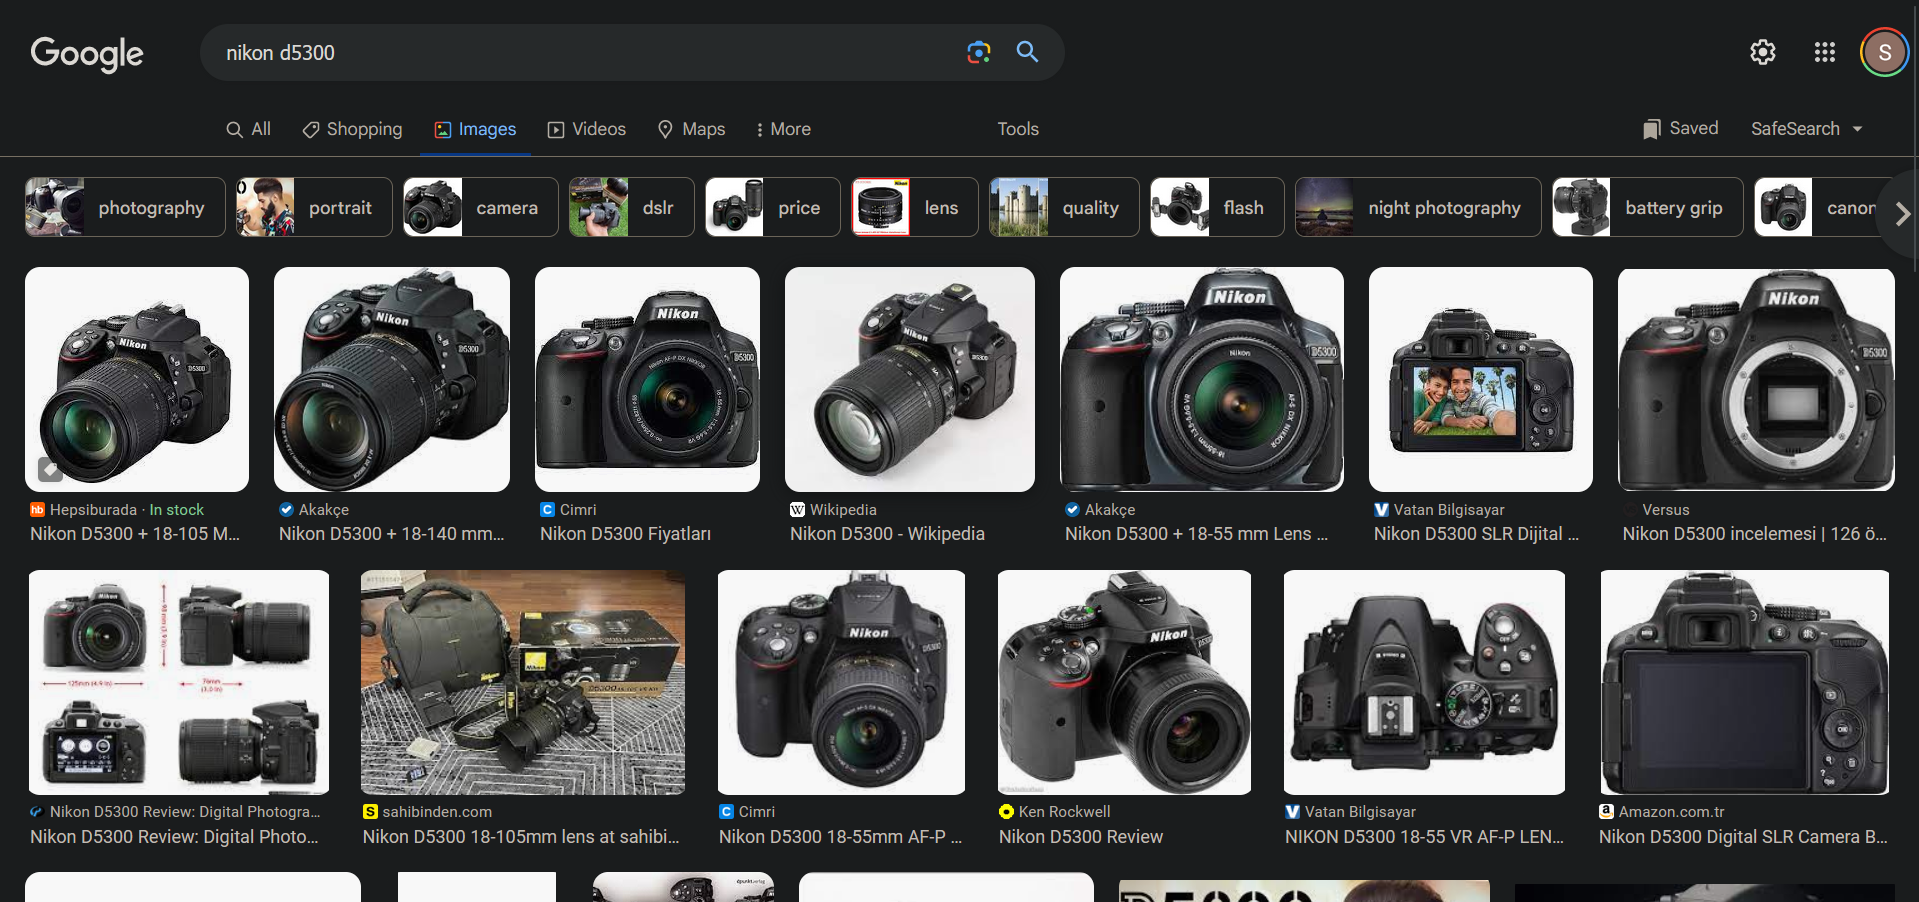Open the sahibinden.com camera bag image
Viewport: 1919px width, 902px height.
(x=522, y=682)
